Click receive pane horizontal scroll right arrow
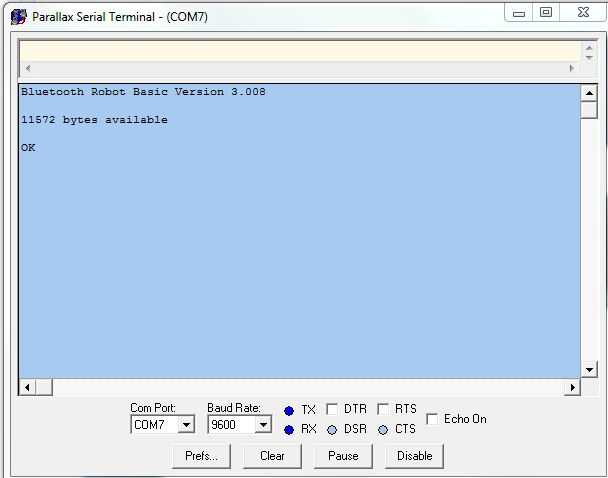The width and height of the screenshot is (608, 478). tap(572, 387)
